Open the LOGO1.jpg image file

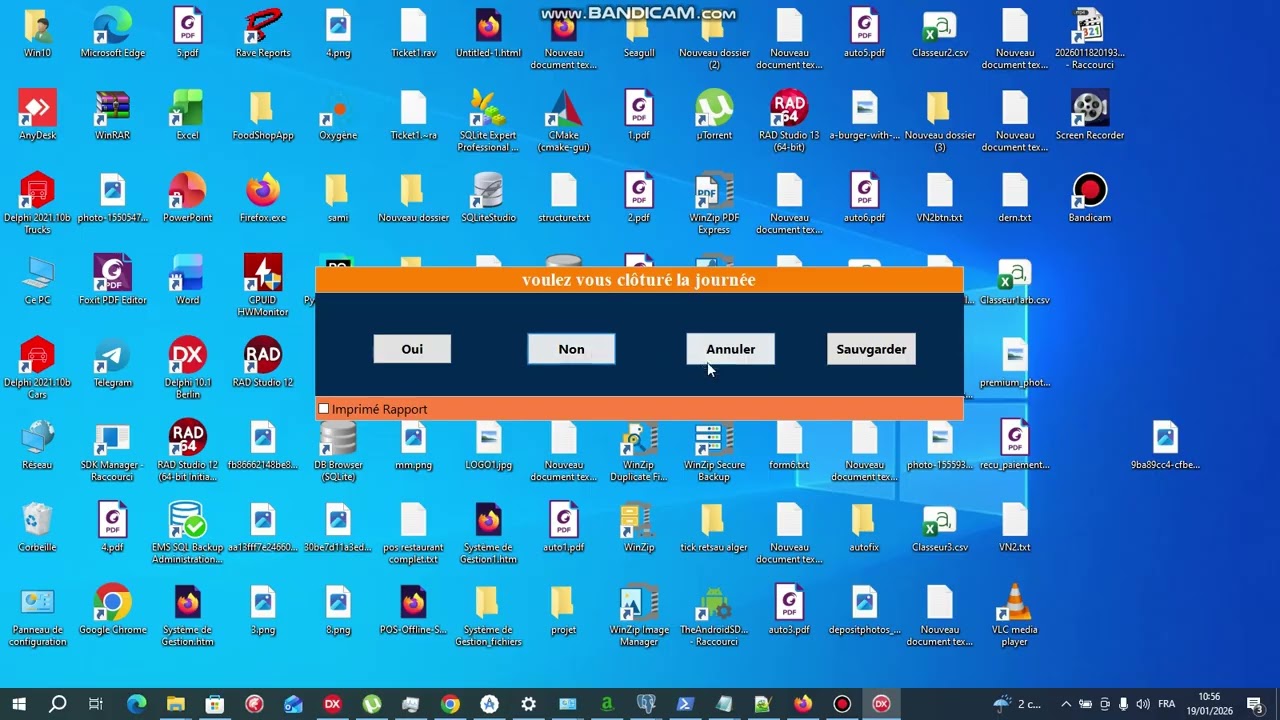pos(488,445)
